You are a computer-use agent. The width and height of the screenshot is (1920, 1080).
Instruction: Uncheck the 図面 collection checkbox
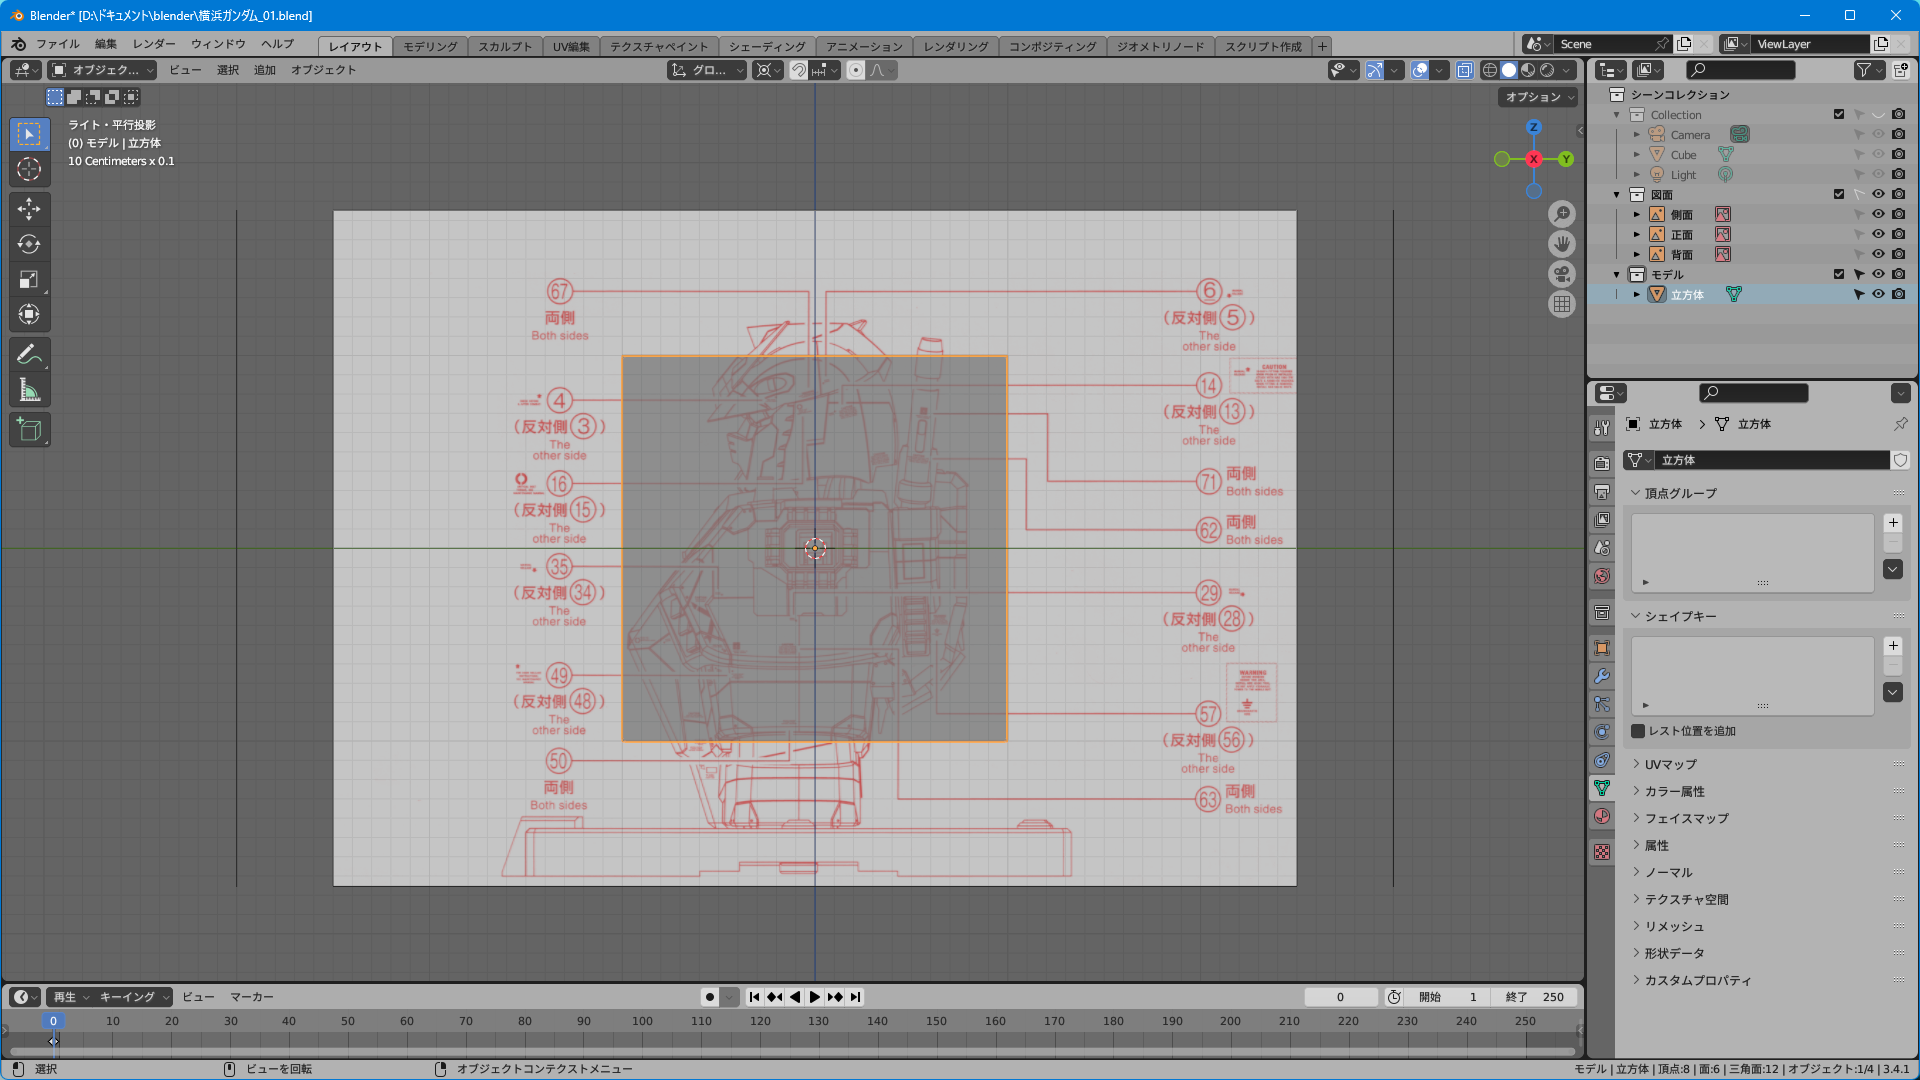tap(1838, 194)
